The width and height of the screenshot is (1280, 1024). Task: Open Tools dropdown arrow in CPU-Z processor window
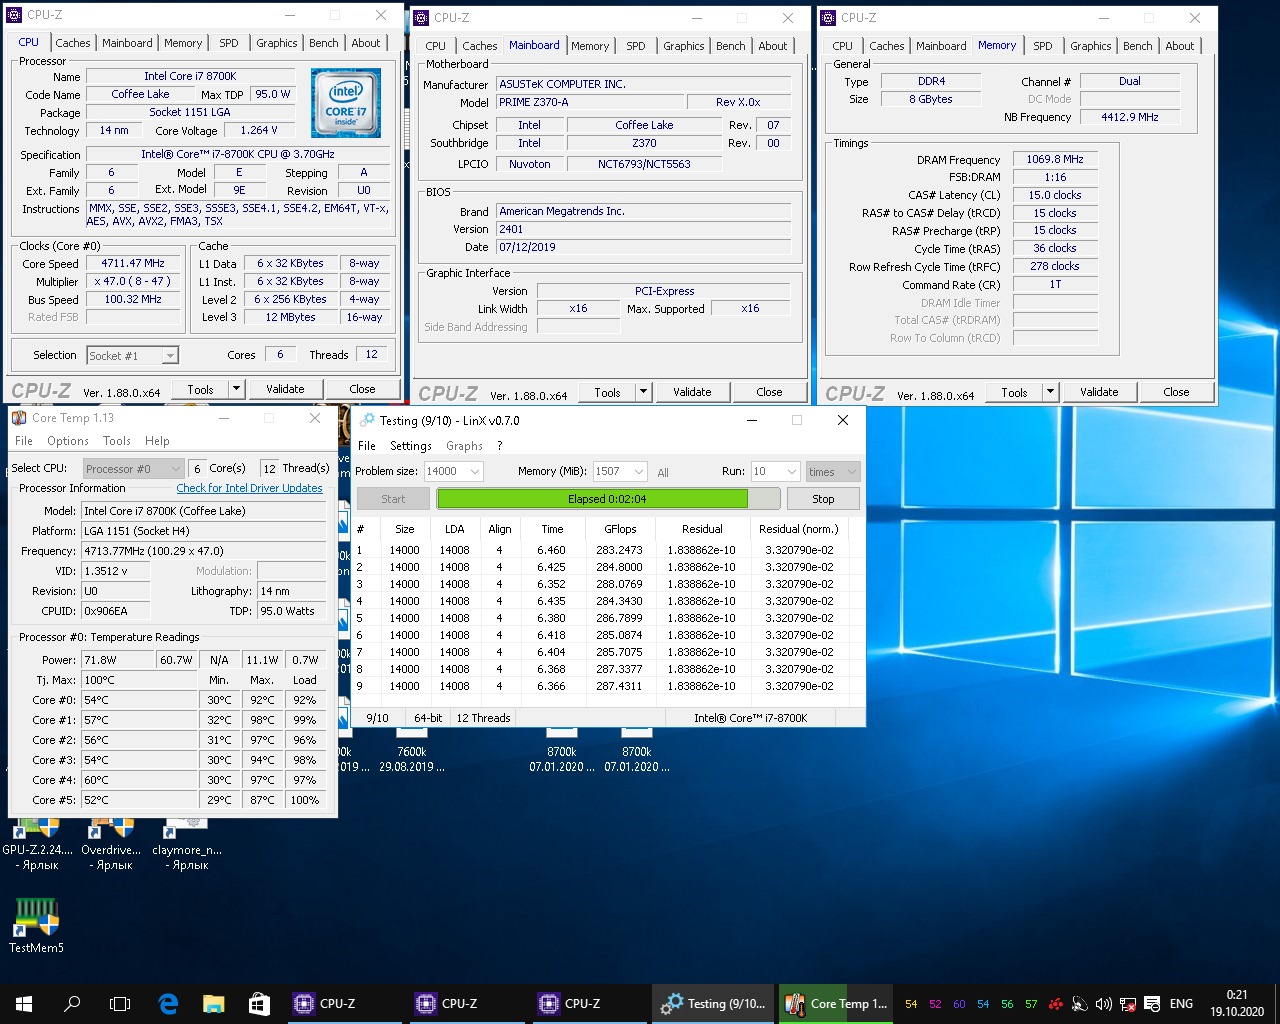pyautogui.click(x=237, y=389)
